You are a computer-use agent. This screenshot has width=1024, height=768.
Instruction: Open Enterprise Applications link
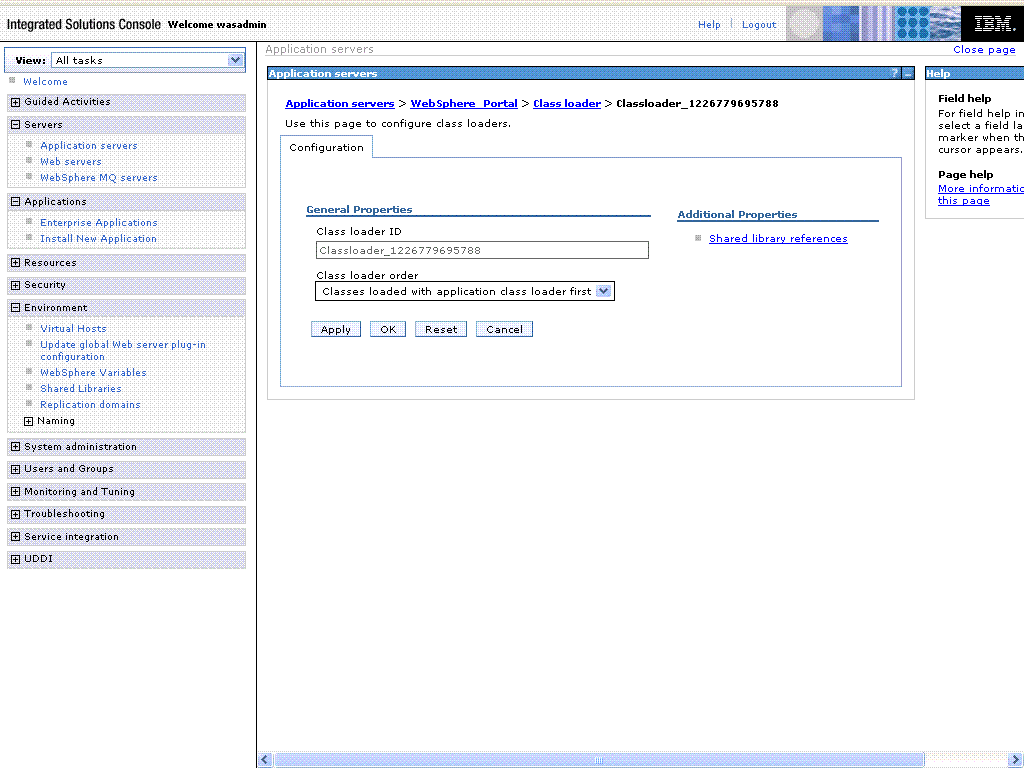pos(99,223)
